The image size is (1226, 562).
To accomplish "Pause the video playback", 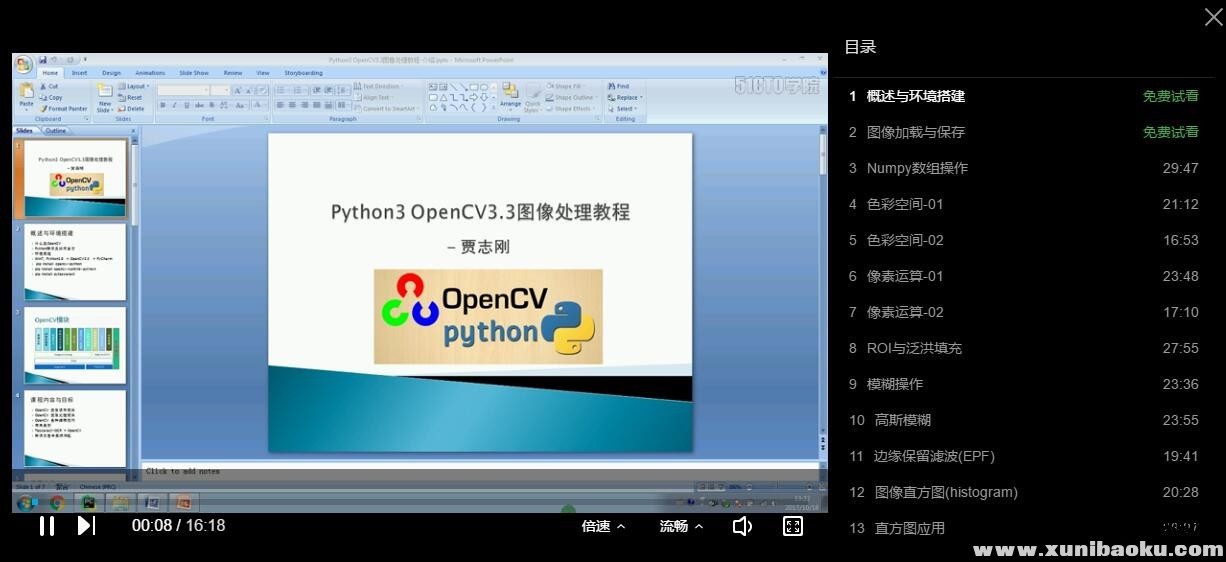I will pos(46,526).
